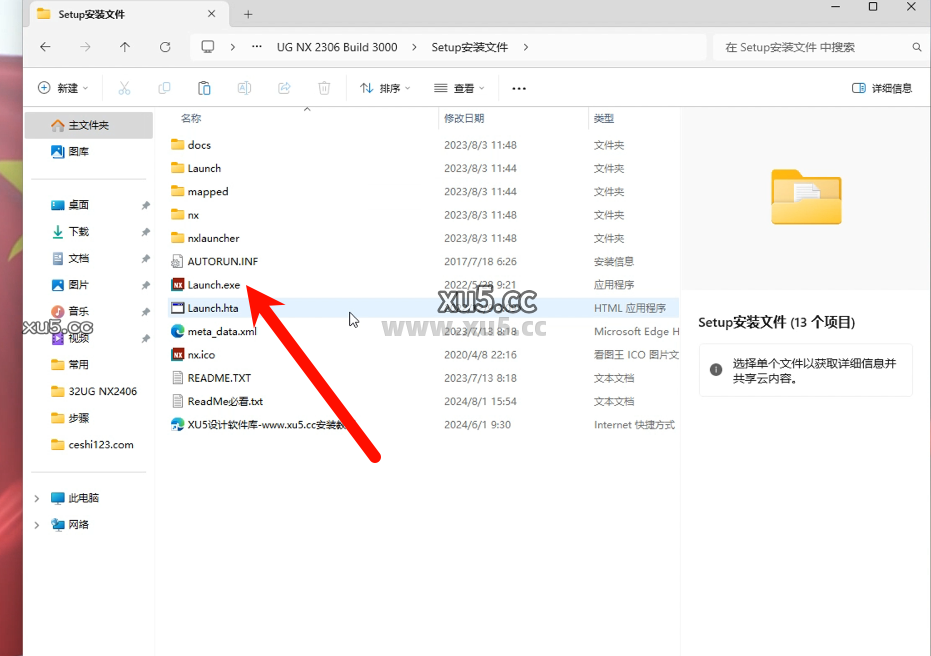931x656 pixels.
Task: Open the 查看 (View) dropdown
Action: pos(458,88)
